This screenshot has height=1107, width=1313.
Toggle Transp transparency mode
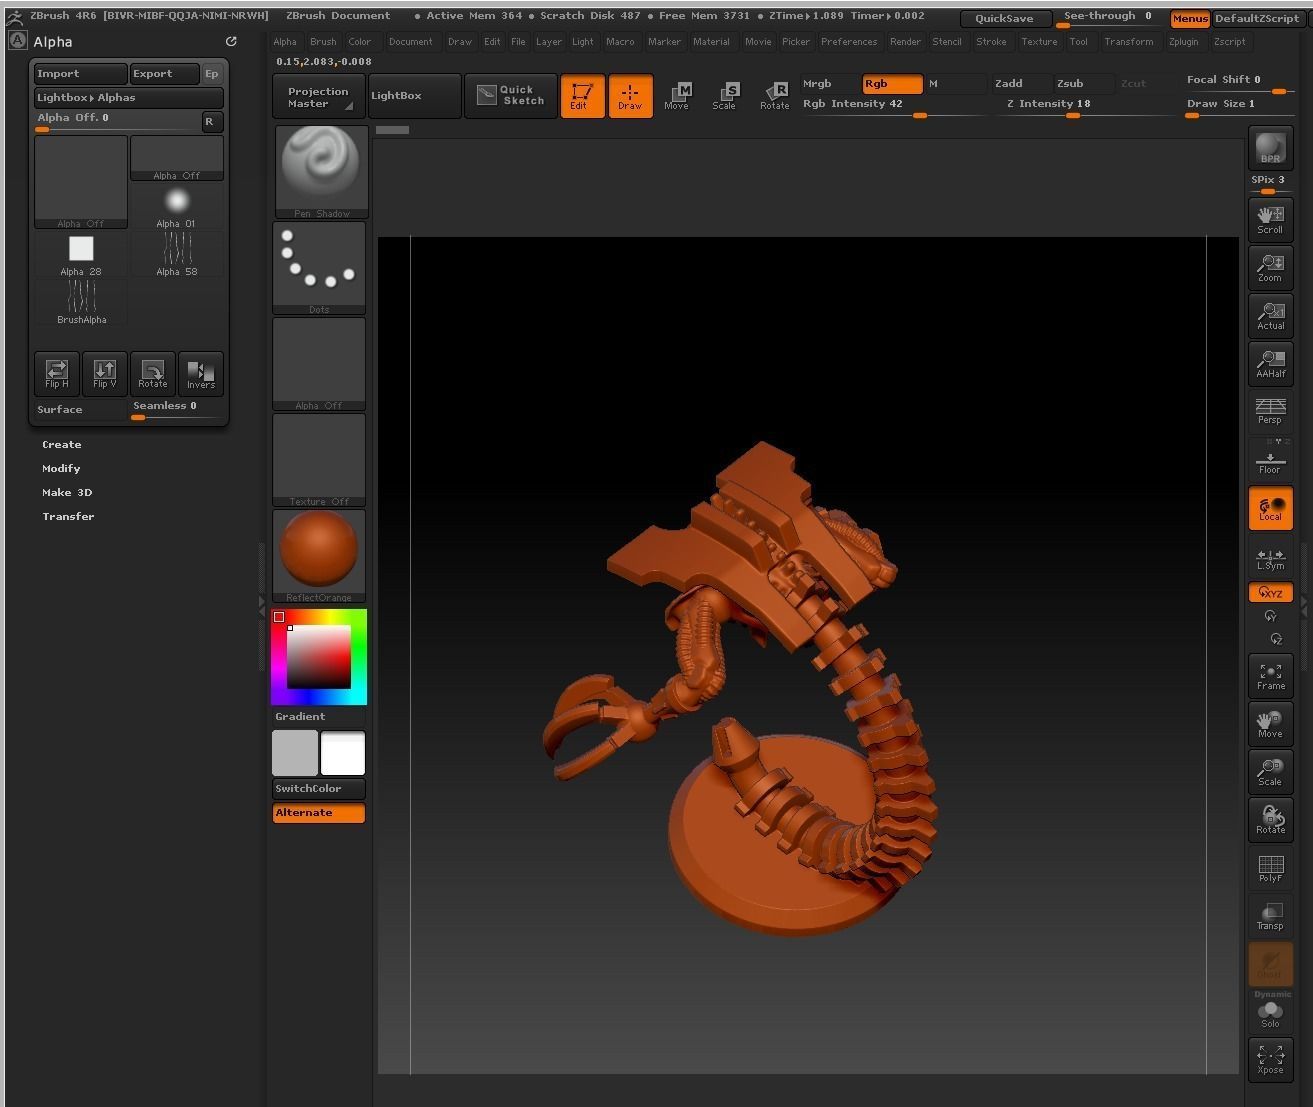[x=1270, y=916]
